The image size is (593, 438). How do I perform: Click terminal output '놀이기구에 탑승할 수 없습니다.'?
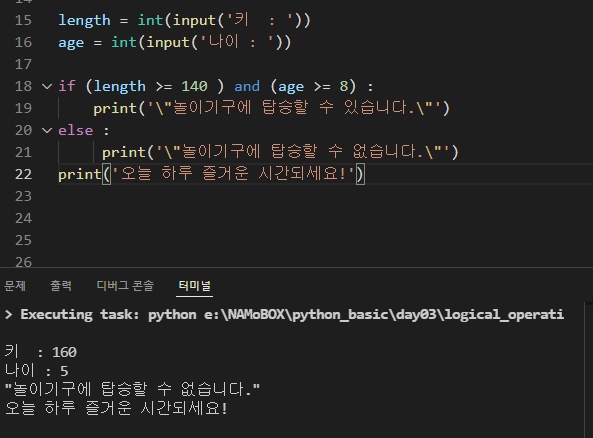[x=132, y=389]
